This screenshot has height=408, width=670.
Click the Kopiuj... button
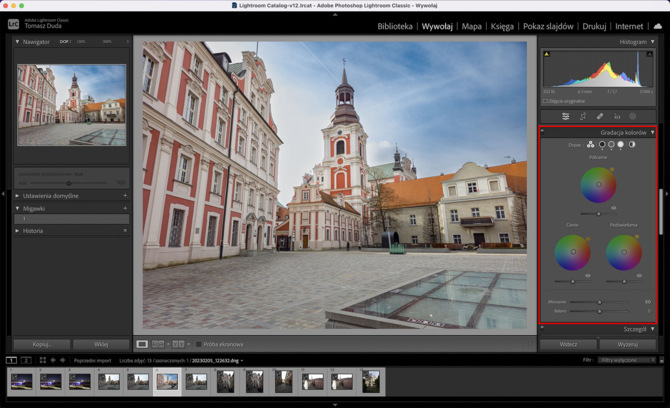pyautogui.click(x=42, y=344)
